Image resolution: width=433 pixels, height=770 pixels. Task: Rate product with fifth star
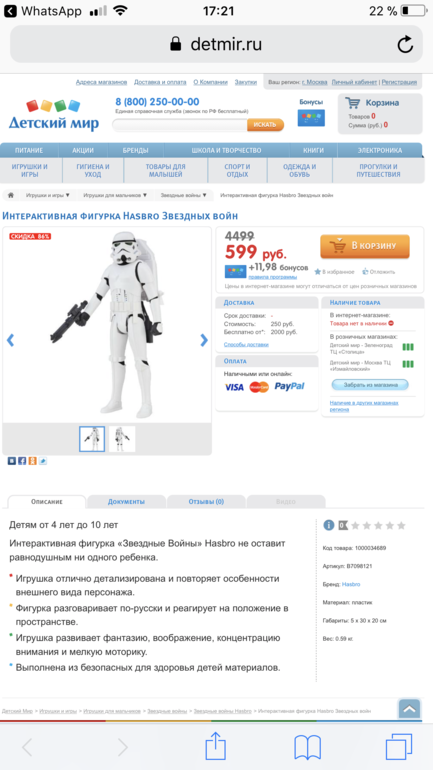tap(401, 525)
